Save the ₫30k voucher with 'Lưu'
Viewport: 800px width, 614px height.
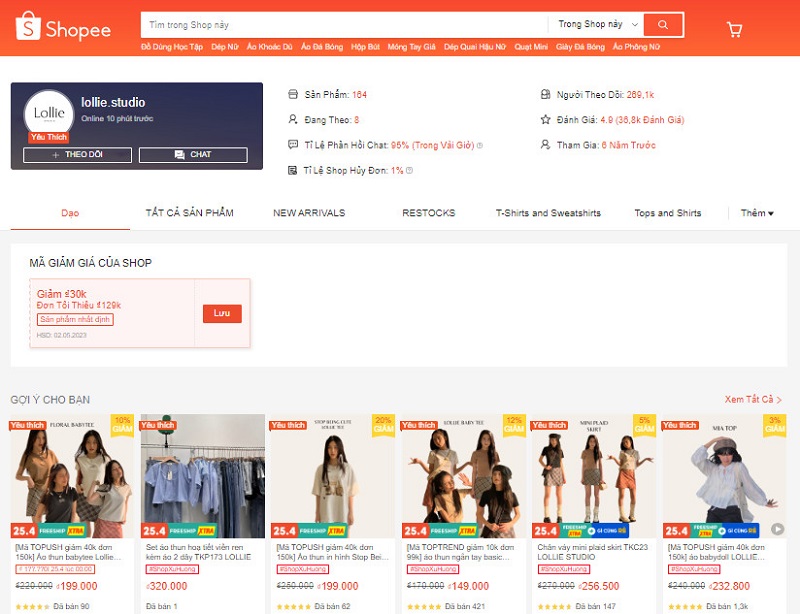[222, 313]
